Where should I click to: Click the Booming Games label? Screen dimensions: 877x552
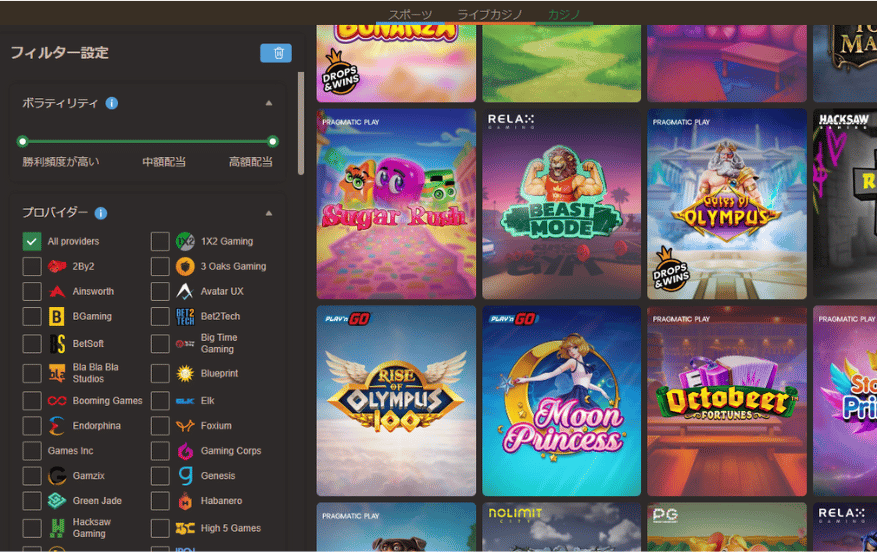point(107,401)
